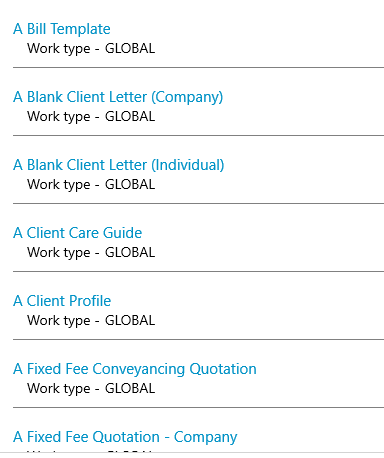The image size is (384, 458).
Task: Open A Blank Client Letter (Company) template
Action: 118,97
